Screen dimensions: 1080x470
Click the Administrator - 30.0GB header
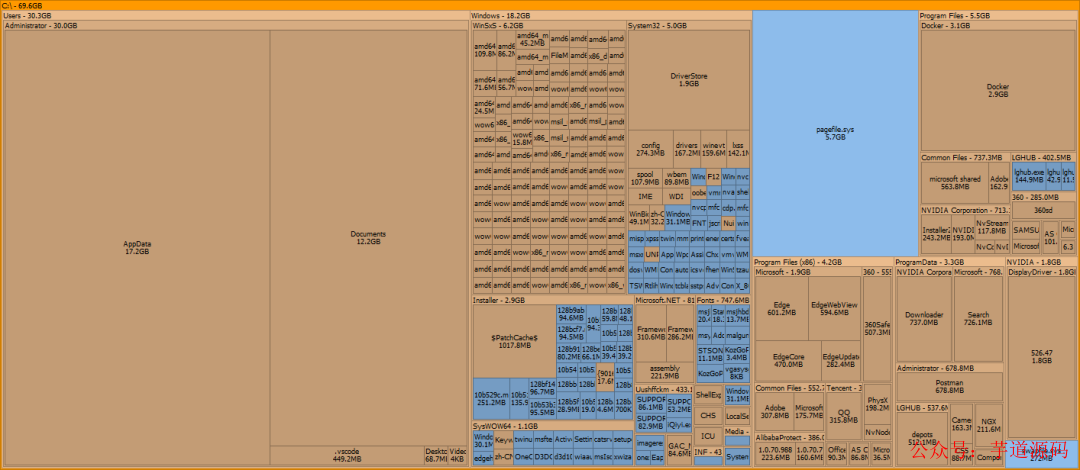click(236, 25)
